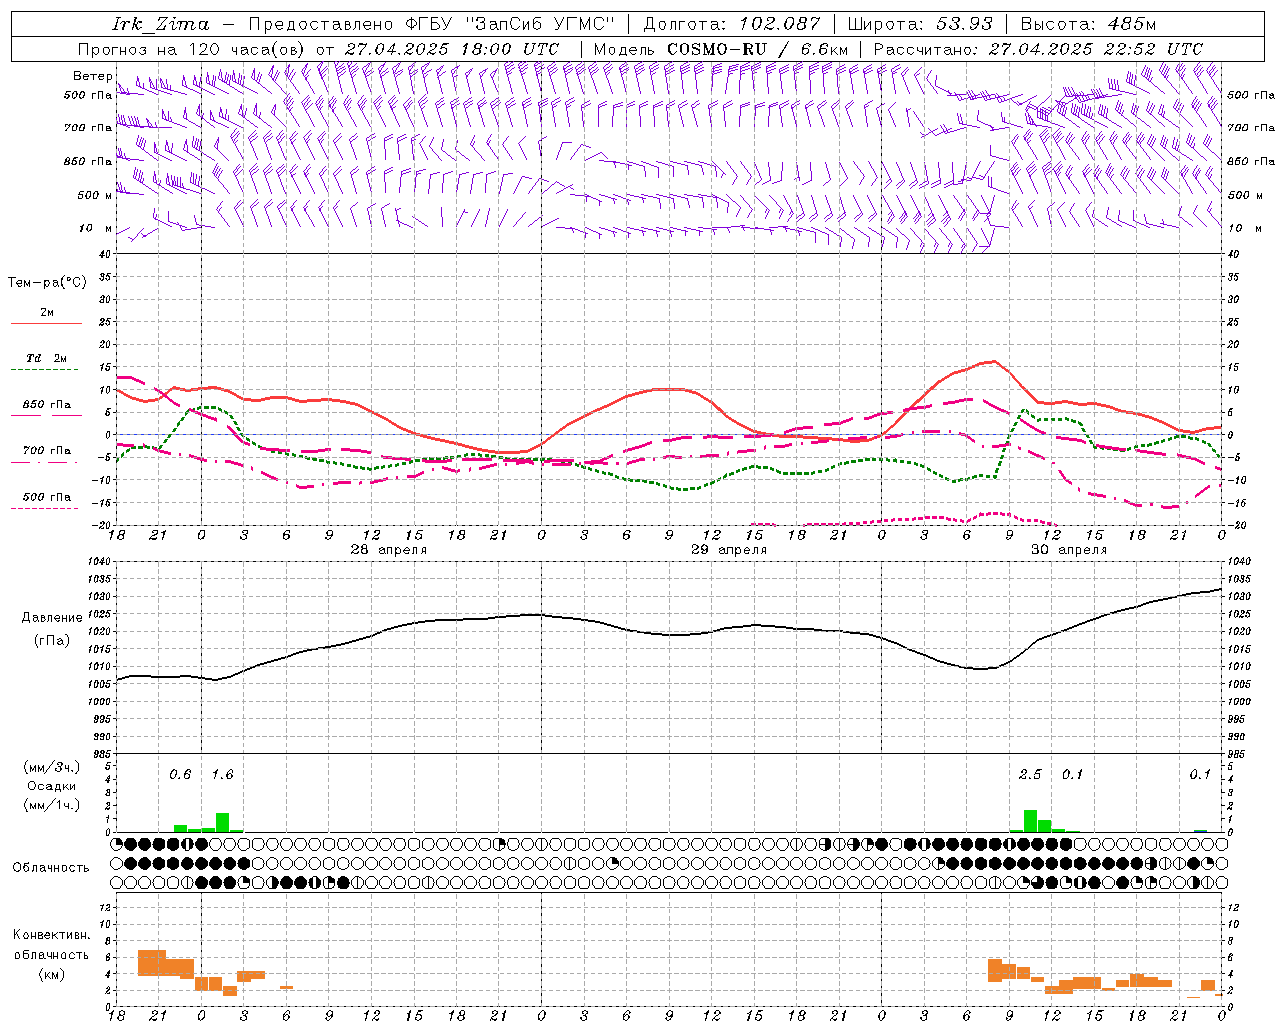Click the forecast start 27.04.2025 18:00 UTC

tap(452, 48)
